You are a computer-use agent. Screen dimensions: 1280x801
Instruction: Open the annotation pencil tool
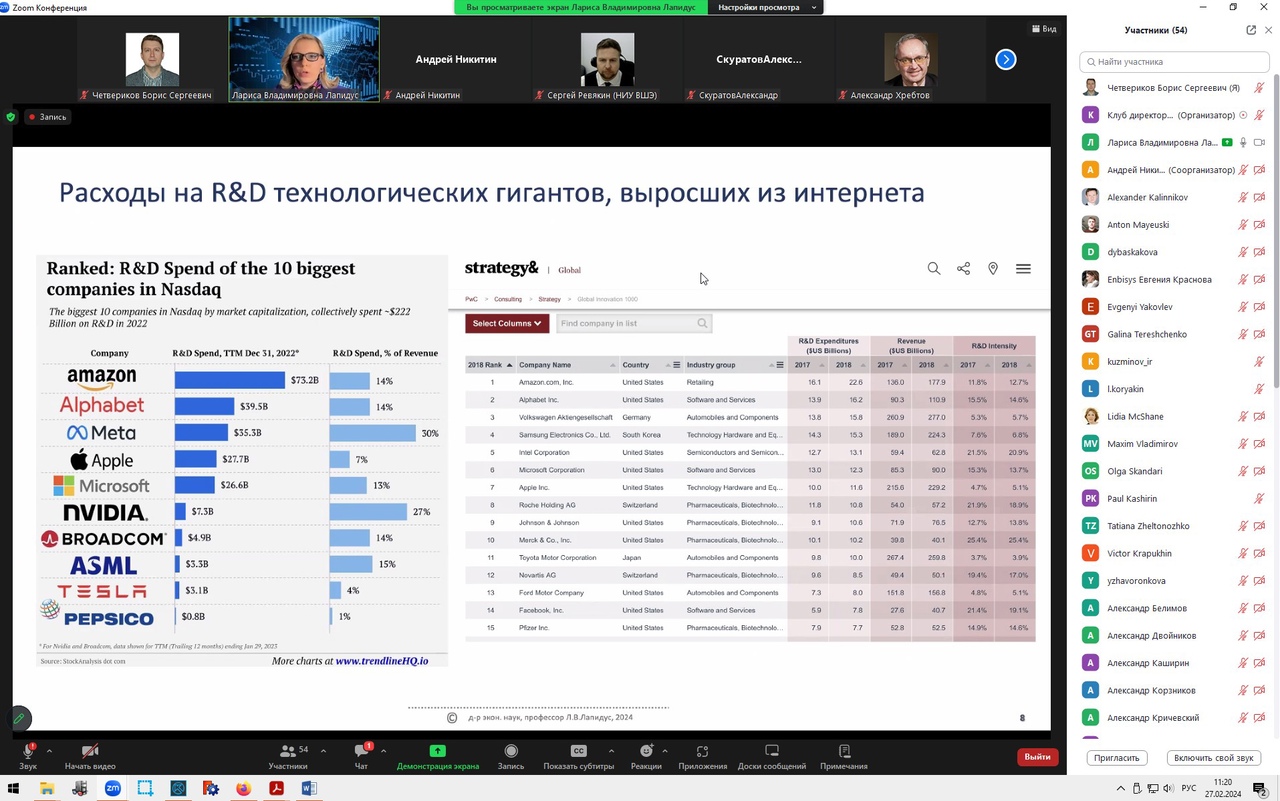pyautogui.click(x=18, y=718)
